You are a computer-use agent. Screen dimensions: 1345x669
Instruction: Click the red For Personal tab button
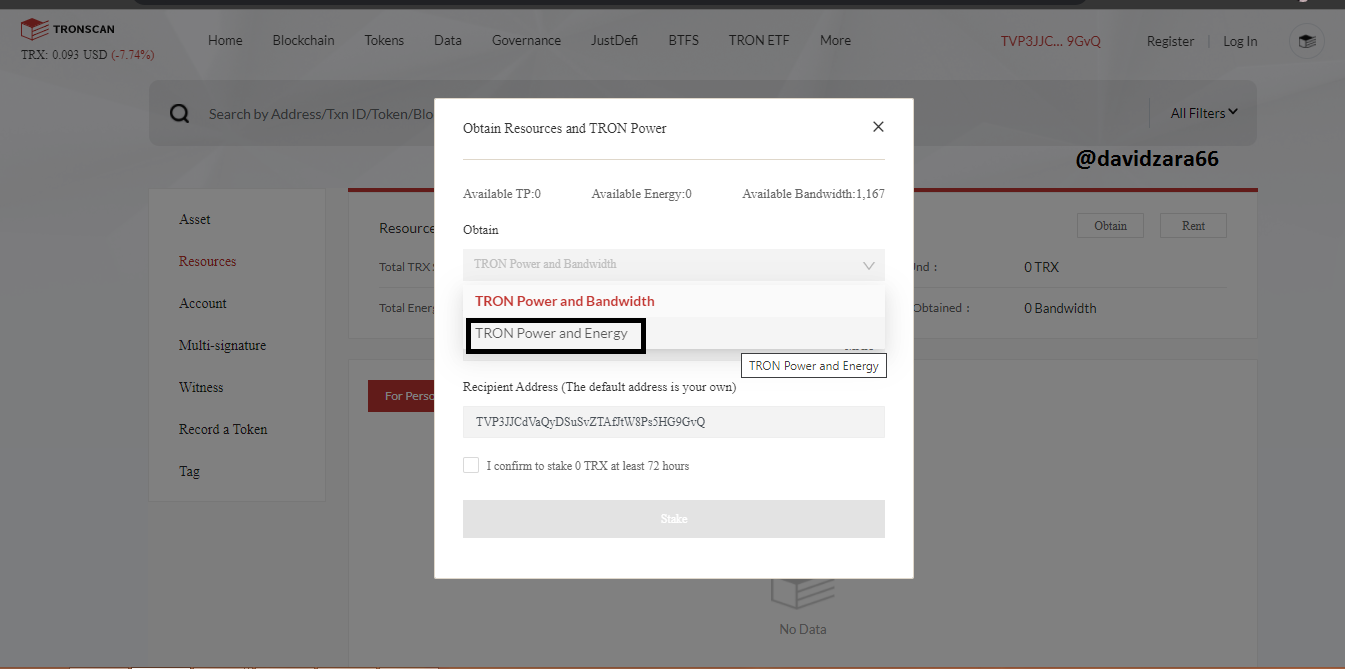402,396
